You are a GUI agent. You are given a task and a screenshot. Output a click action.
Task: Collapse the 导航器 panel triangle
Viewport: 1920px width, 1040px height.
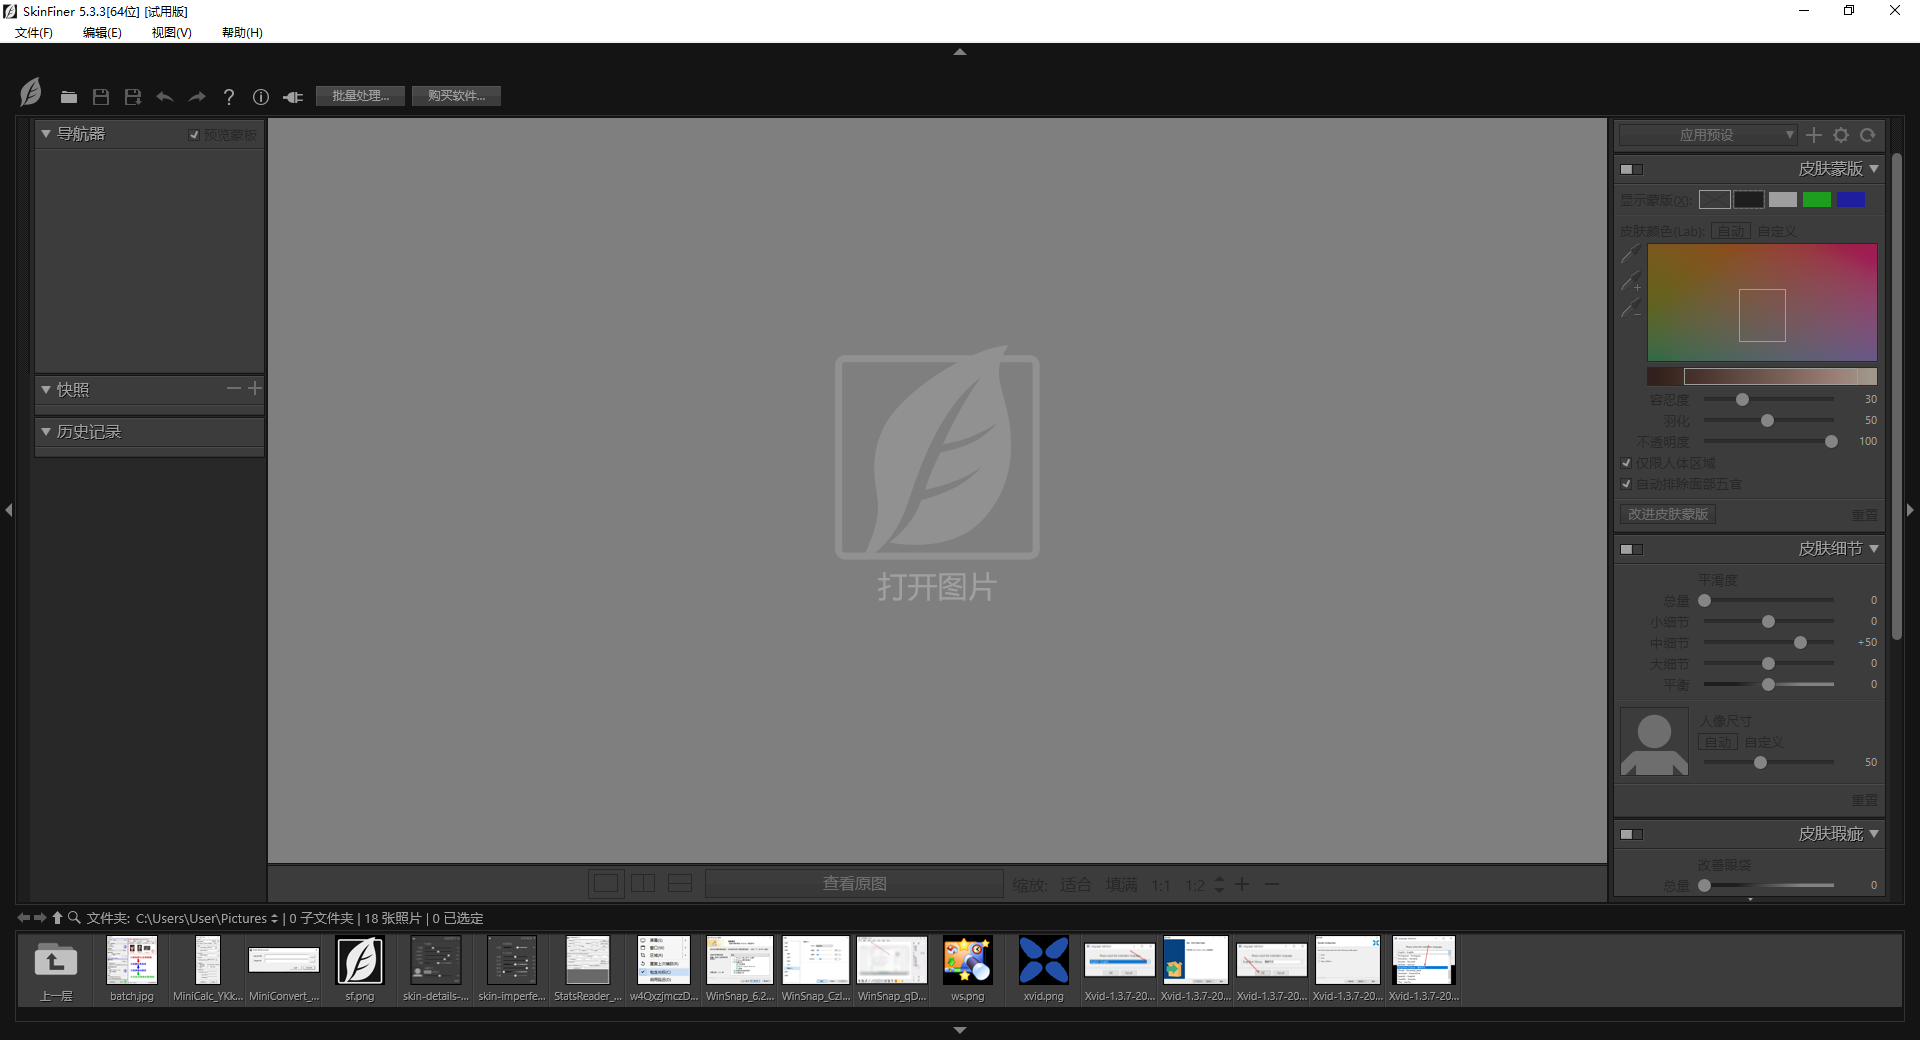point(46,133)
